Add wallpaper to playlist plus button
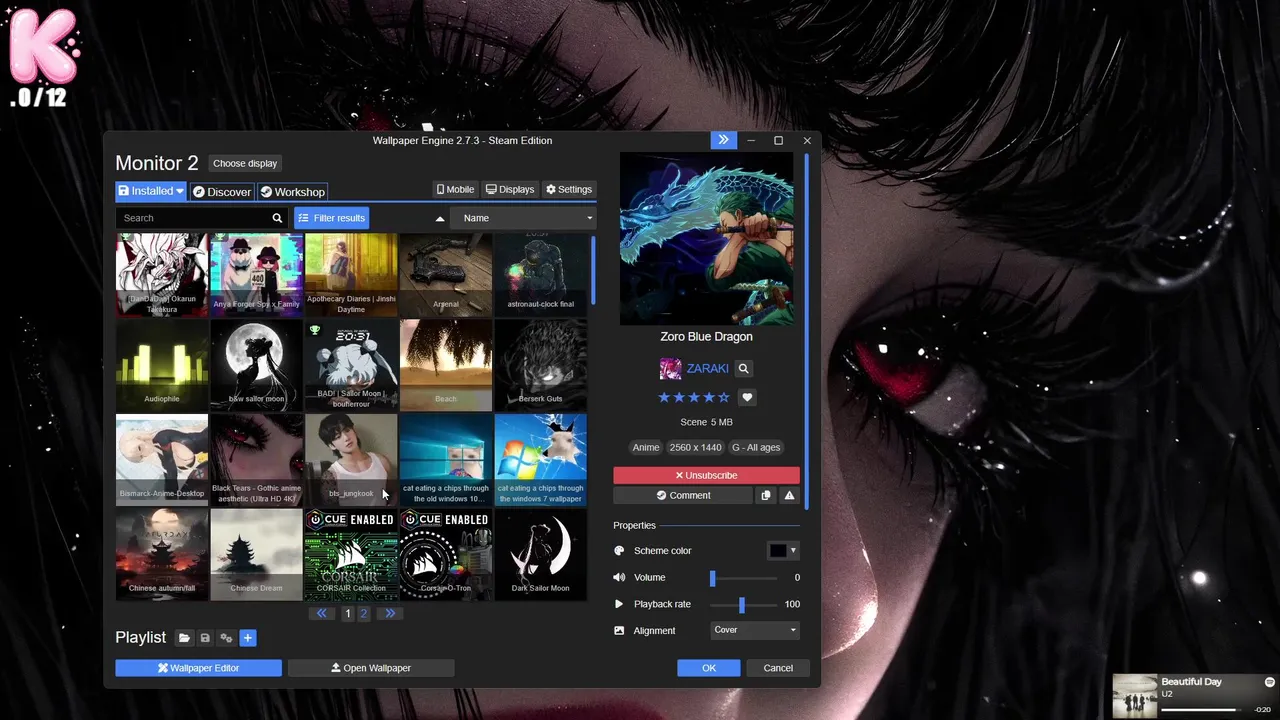The image size is (1280, 720). pos(248,638)
